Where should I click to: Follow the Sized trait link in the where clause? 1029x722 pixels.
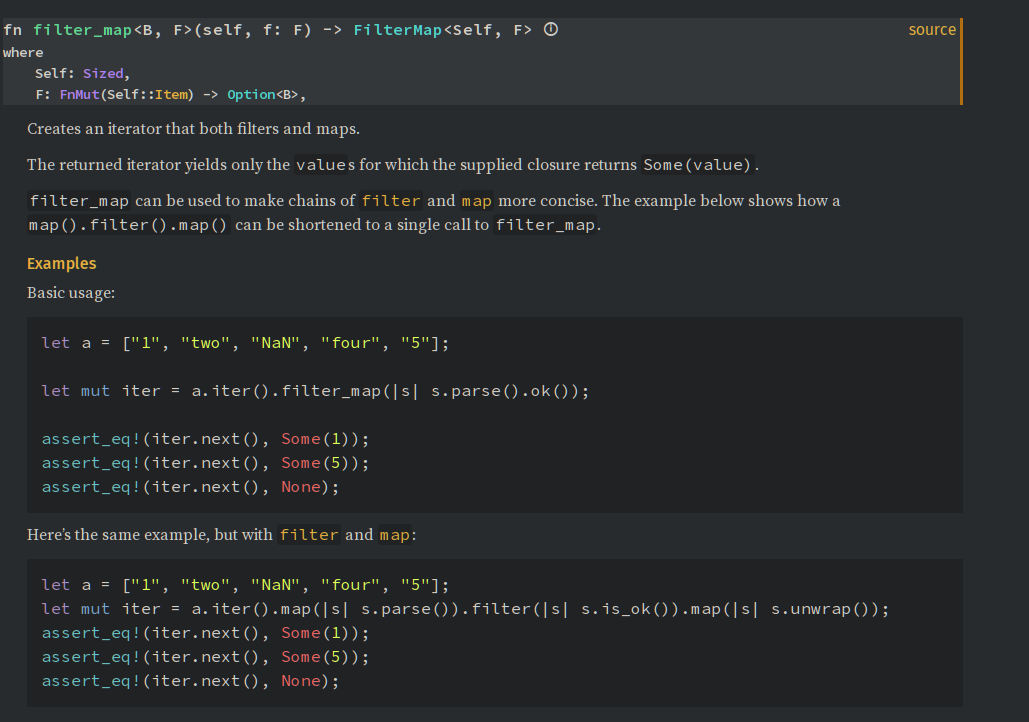(103, 73)
